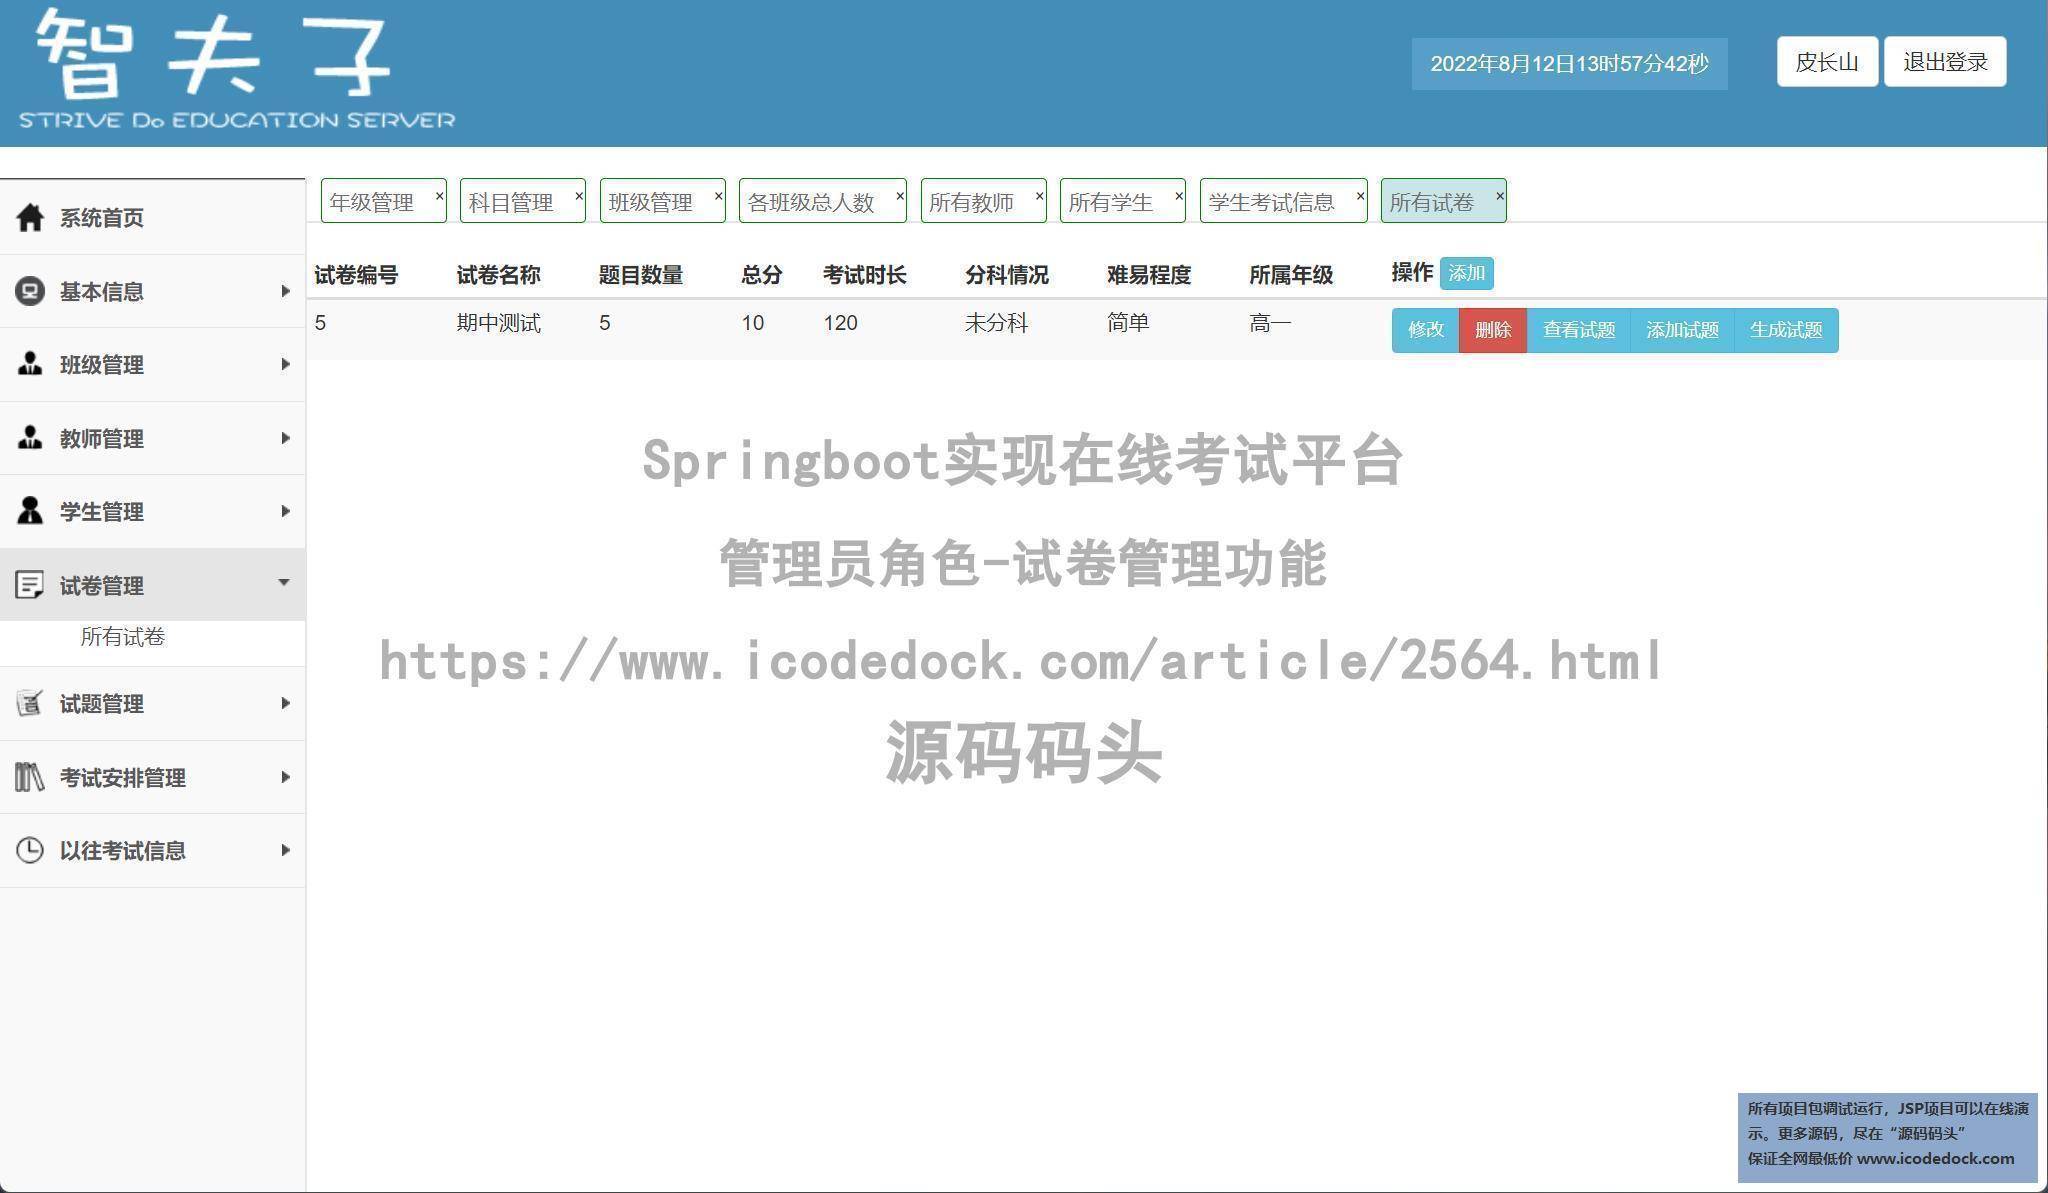Click the 试卷管理 document icon
This screenshot has width=2048, height=1193.
pos(30,585)
